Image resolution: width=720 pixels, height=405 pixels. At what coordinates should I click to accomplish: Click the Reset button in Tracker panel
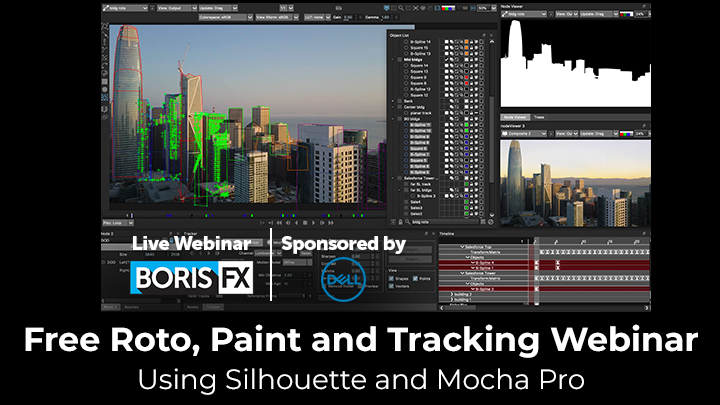click(x=306, y=253)
